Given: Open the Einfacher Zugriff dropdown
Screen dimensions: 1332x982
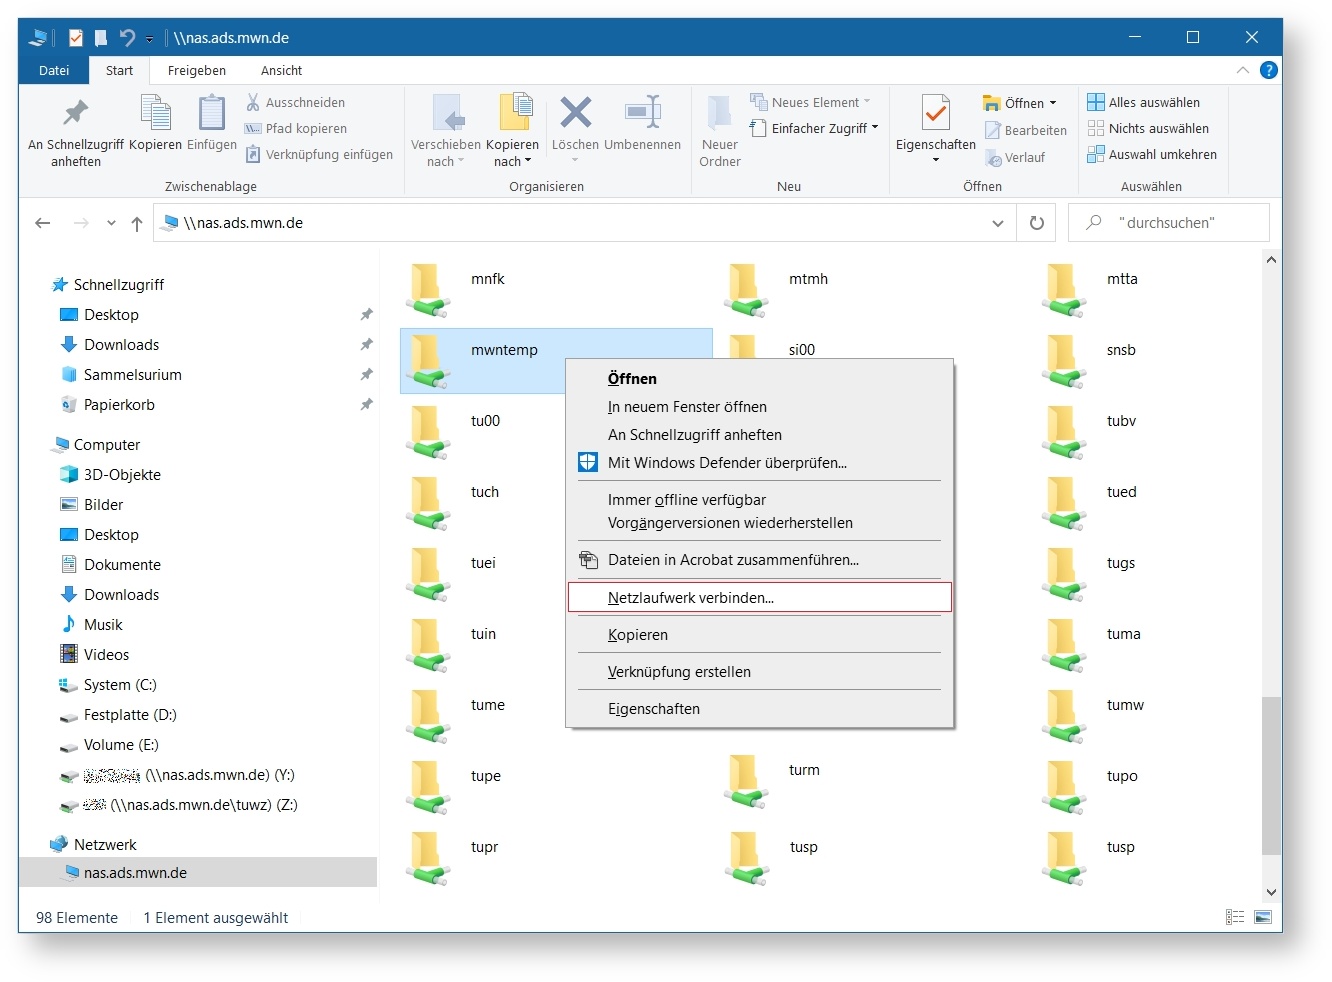Looking at the screenshot, I should 814,128.
